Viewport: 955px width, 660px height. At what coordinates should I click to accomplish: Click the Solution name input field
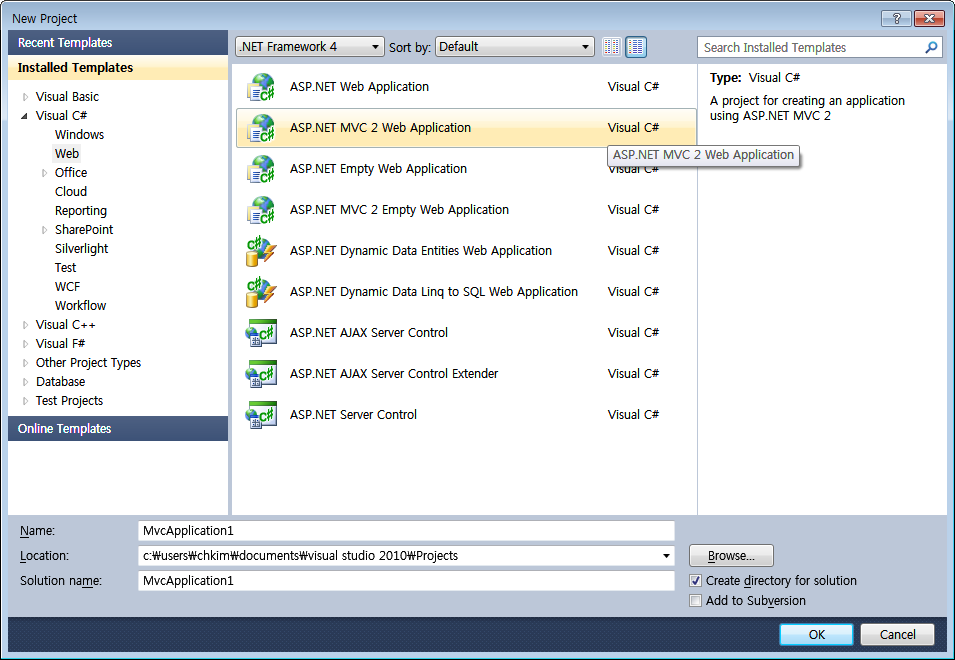pos(406,581)
